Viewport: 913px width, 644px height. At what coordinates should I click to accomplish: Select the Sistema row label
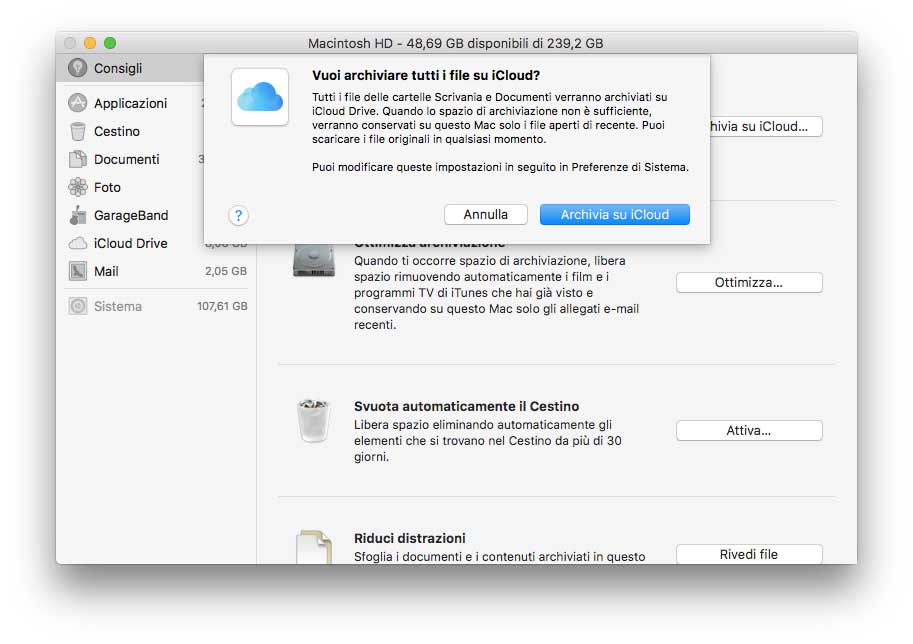click(x=118, y=306)
